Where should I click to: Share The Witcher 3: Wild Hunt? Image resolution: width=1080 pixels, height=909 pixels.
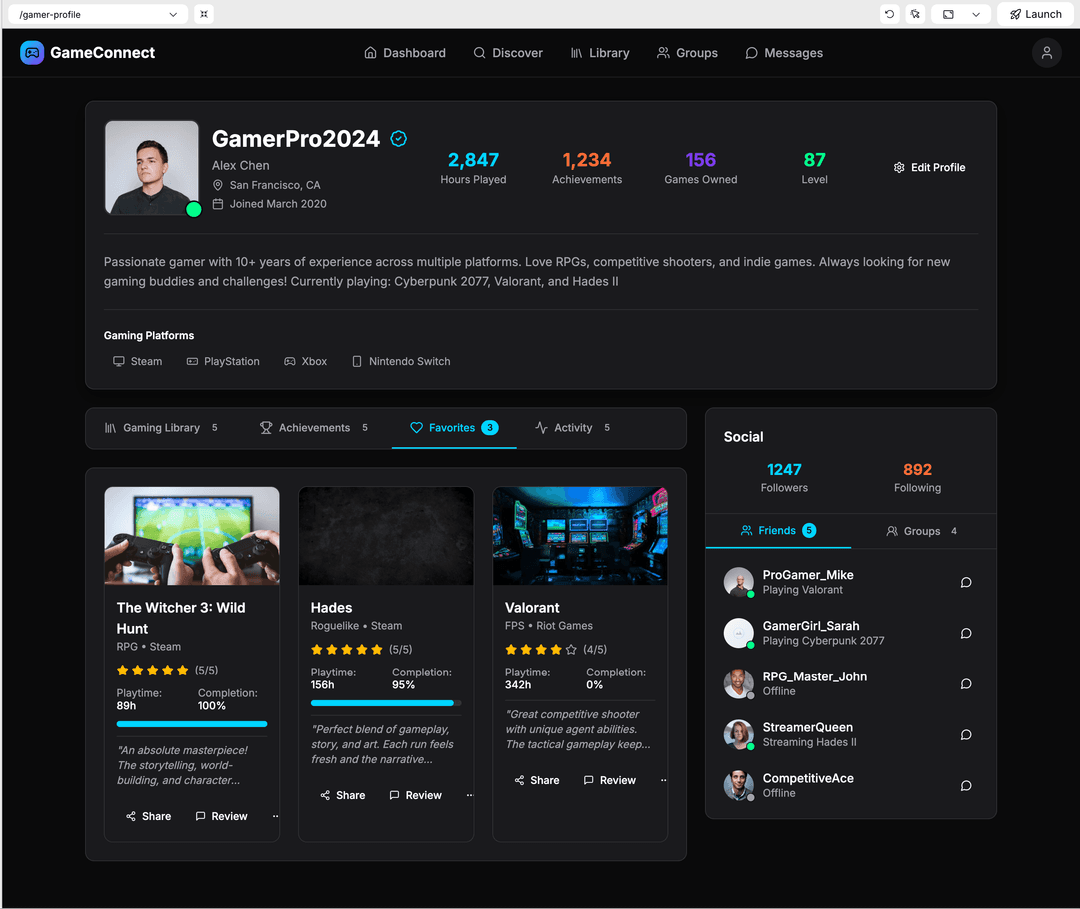click(148, 816)
